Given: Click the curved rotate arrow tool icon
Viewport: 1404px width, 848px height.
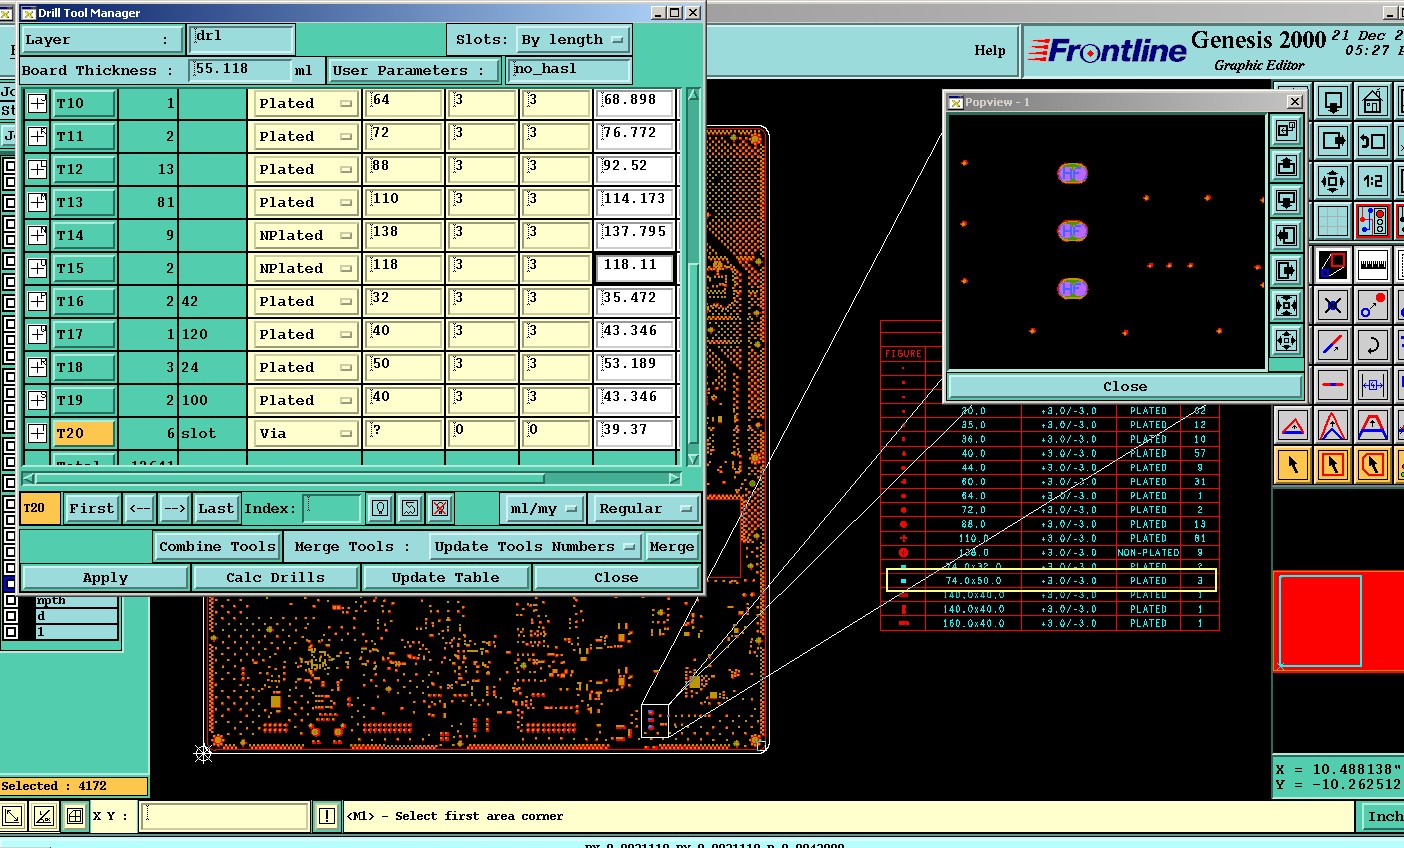Looking at the screenshot, I should point(1372,345).
